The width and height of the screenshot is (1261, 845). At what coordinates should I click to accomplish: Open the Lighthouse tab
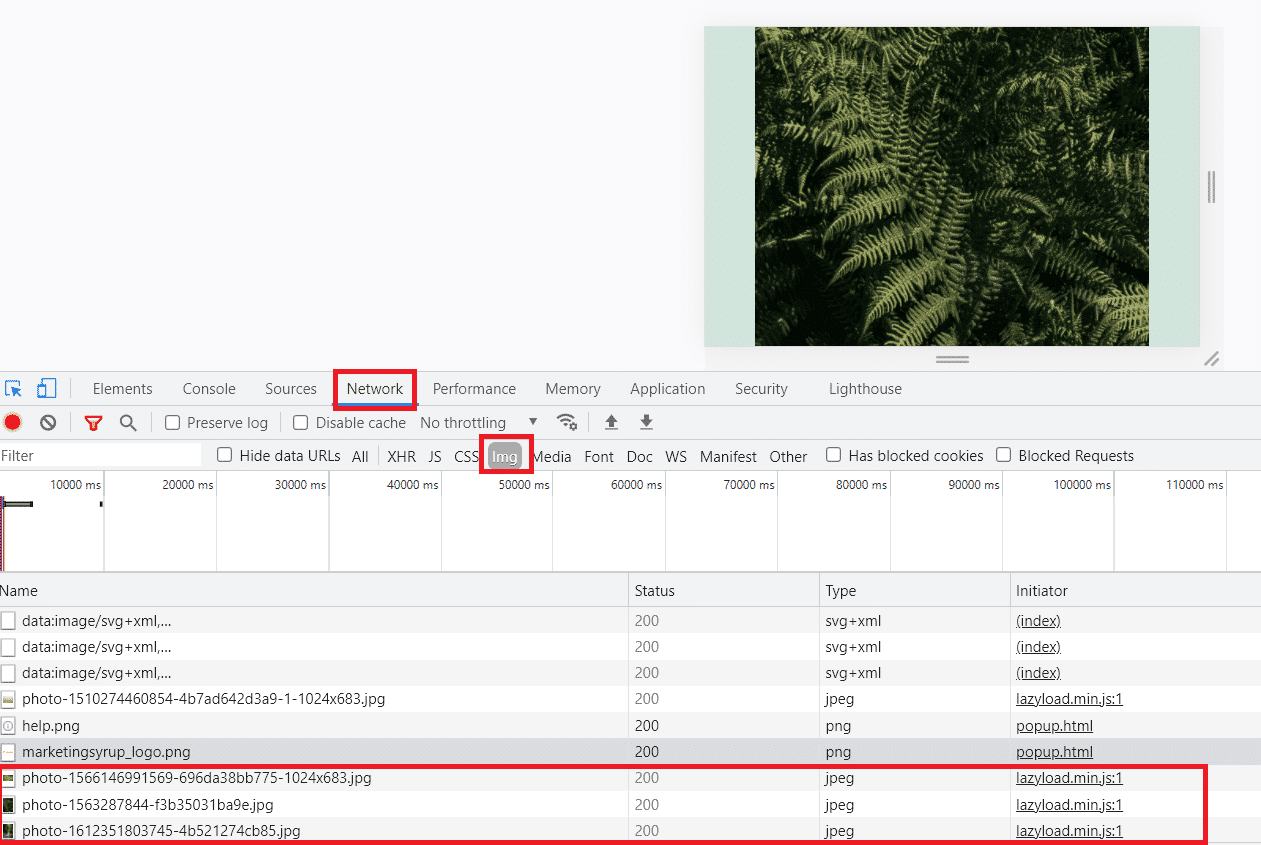click(864, 389)
